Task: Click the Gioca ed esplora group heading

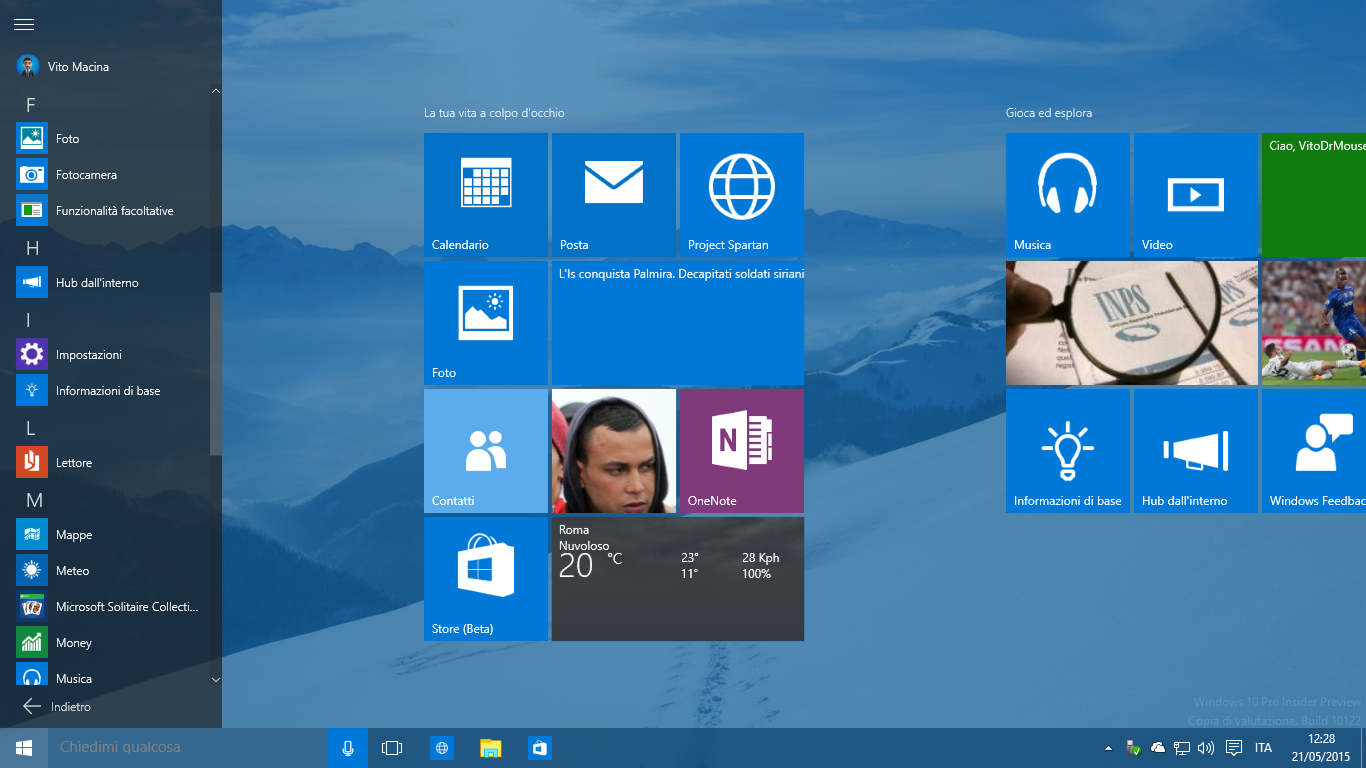Action: click(1049, 113)
